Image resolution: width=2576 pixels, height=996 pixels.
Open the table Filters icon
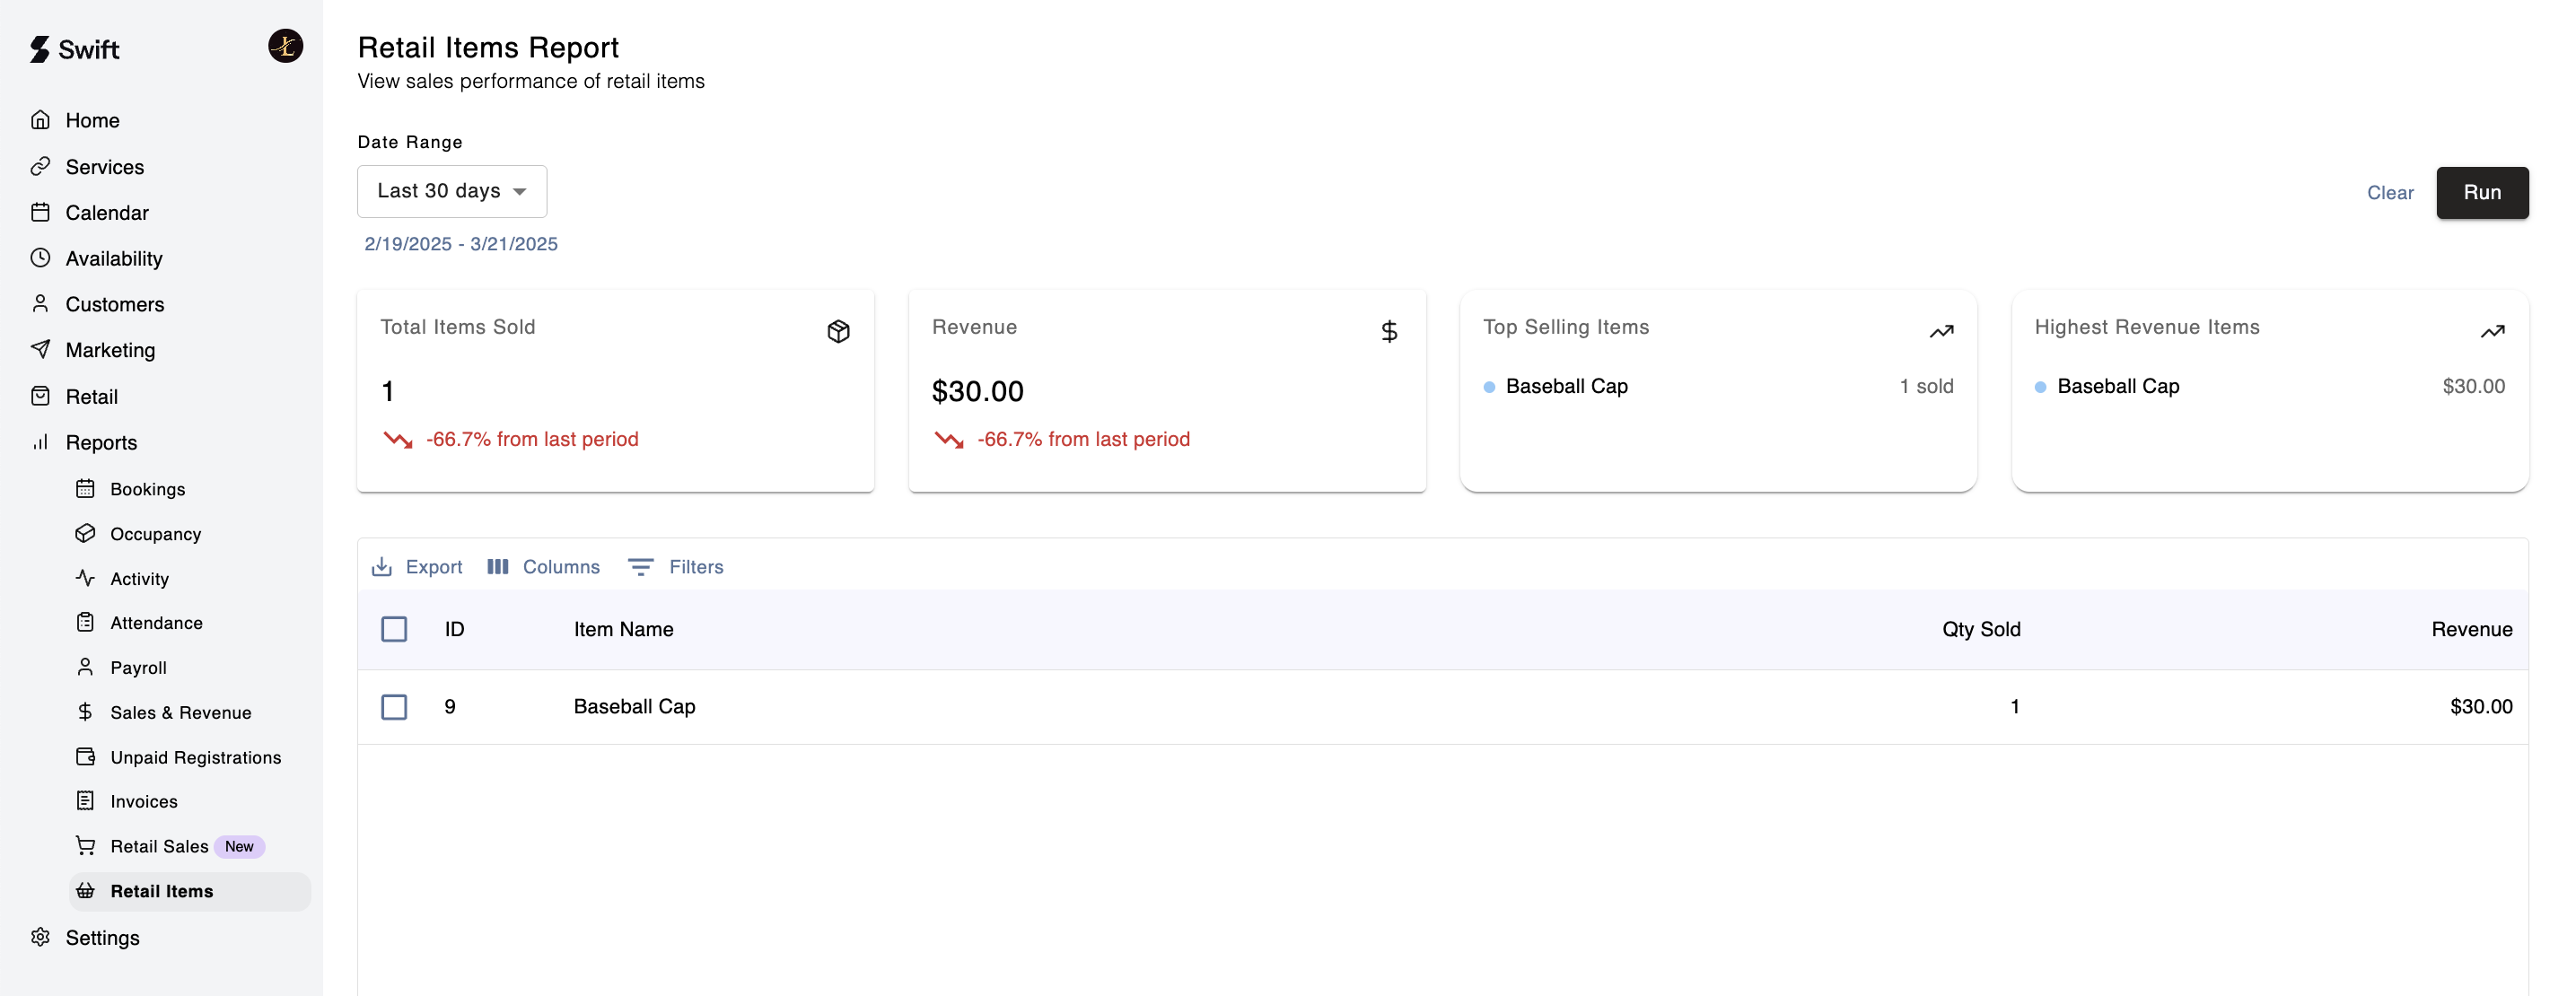coord(640,567)
